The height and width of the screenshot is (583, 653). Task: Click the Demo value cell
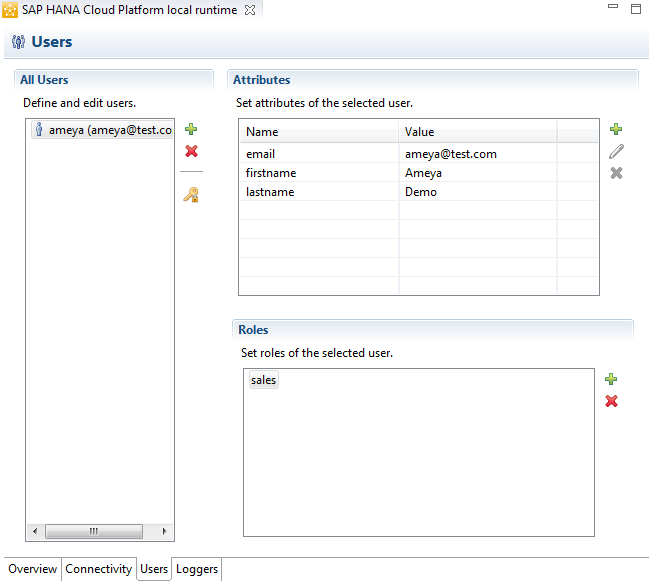pos(478,192)
